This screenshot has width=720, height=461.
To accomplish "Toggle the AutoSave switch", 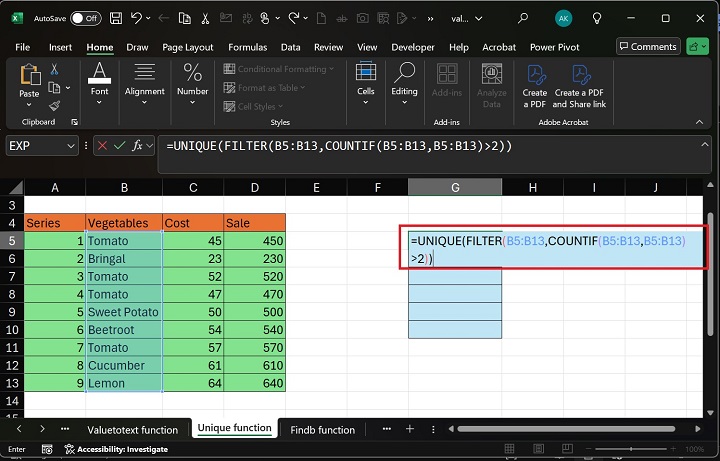I will click(x=85, y=18).
